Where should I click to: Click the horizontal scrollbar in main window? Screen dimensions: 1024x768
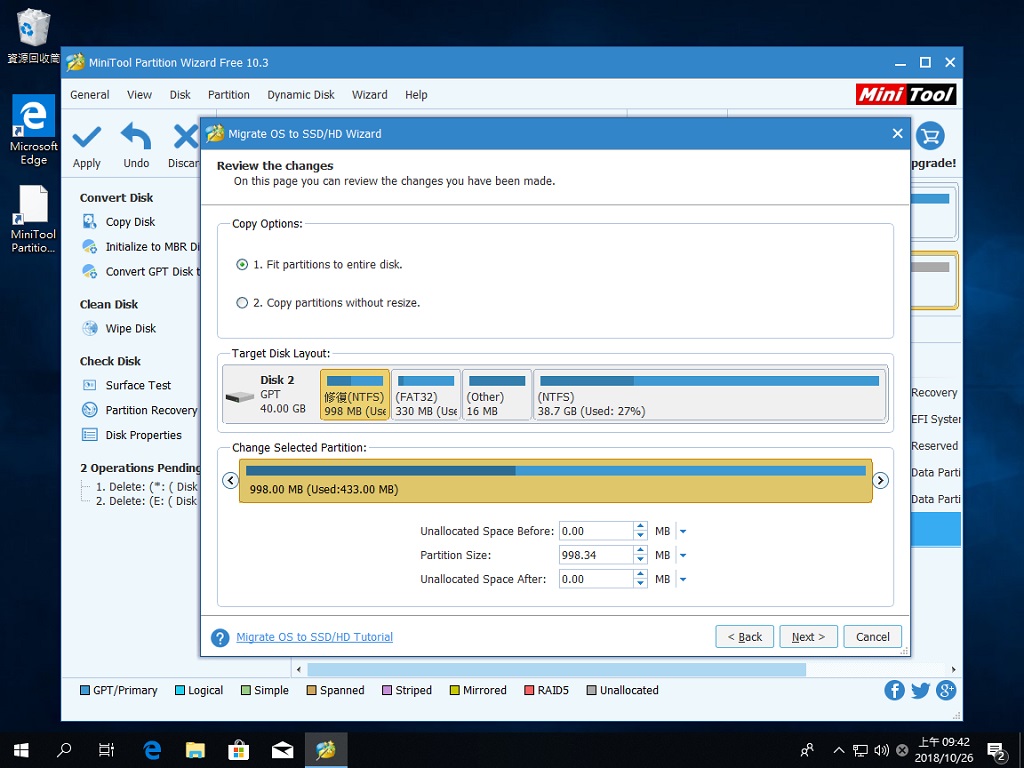tap(556, 669)
